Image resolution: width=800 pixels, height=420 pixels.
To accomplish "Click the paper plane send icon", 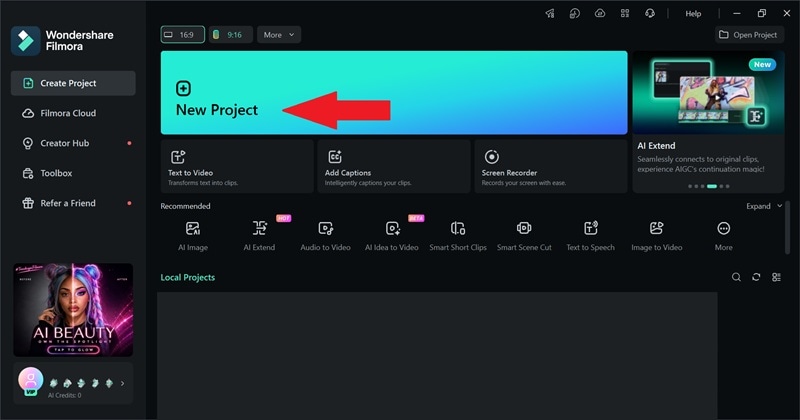I will coord(550,14).
